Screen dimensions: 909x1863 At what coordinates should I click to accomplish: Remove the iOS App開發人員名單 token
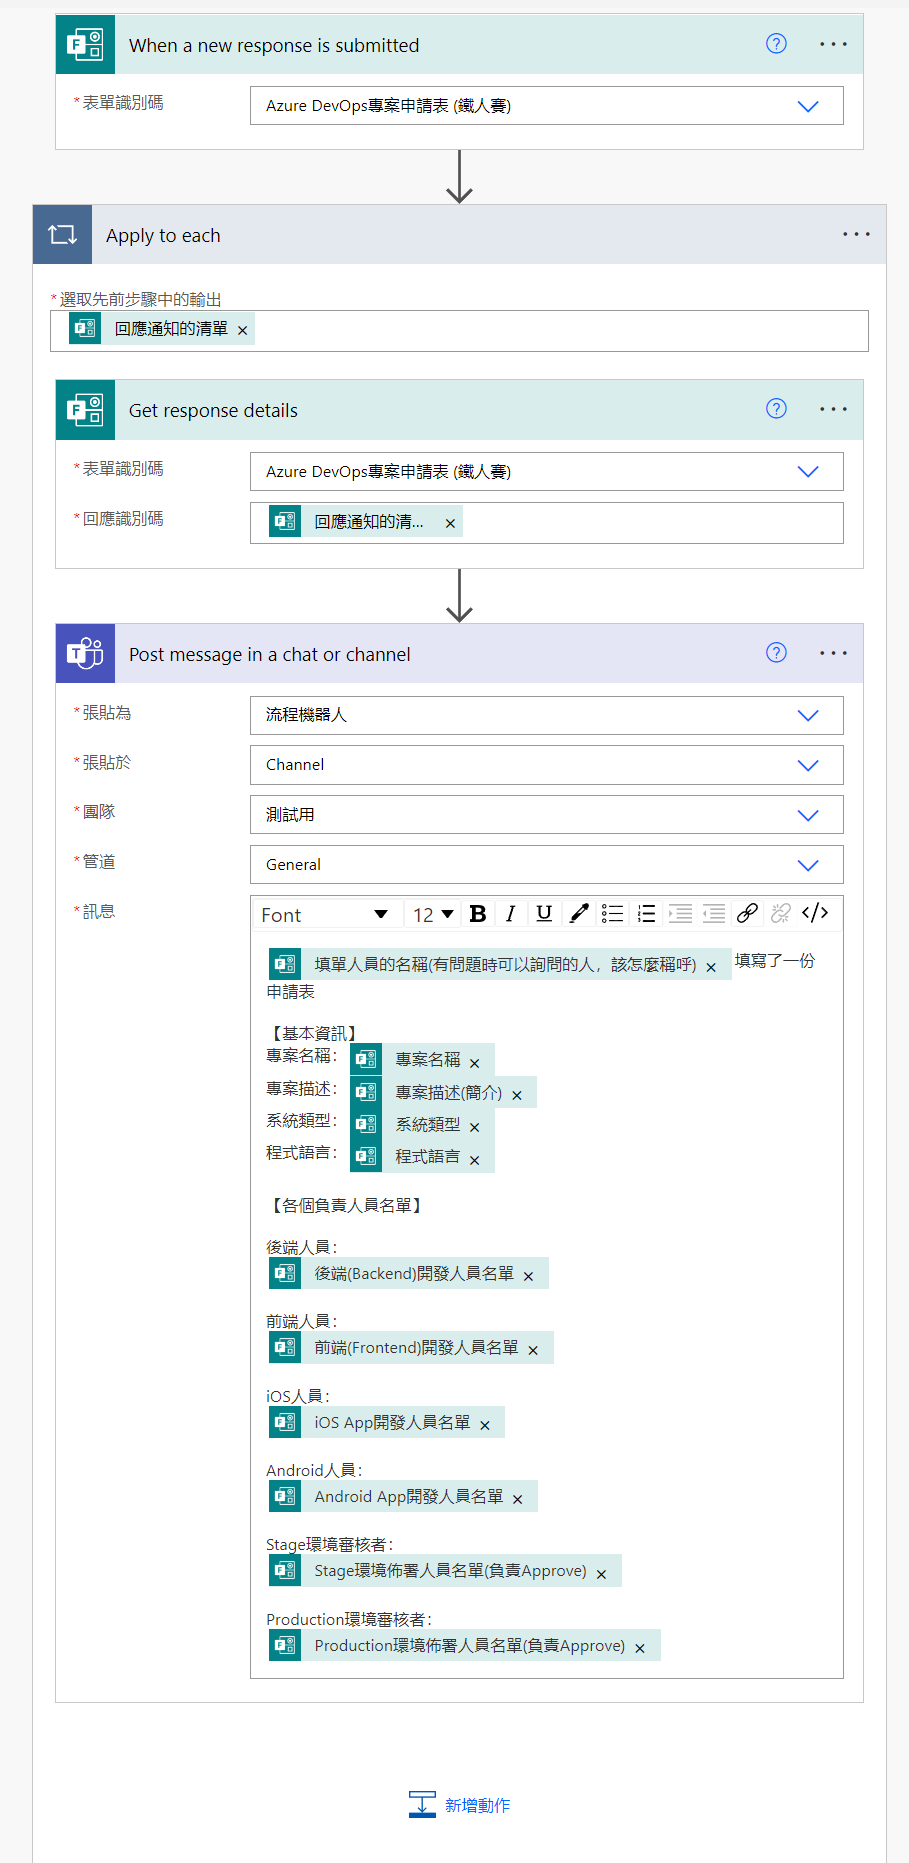485,1425
